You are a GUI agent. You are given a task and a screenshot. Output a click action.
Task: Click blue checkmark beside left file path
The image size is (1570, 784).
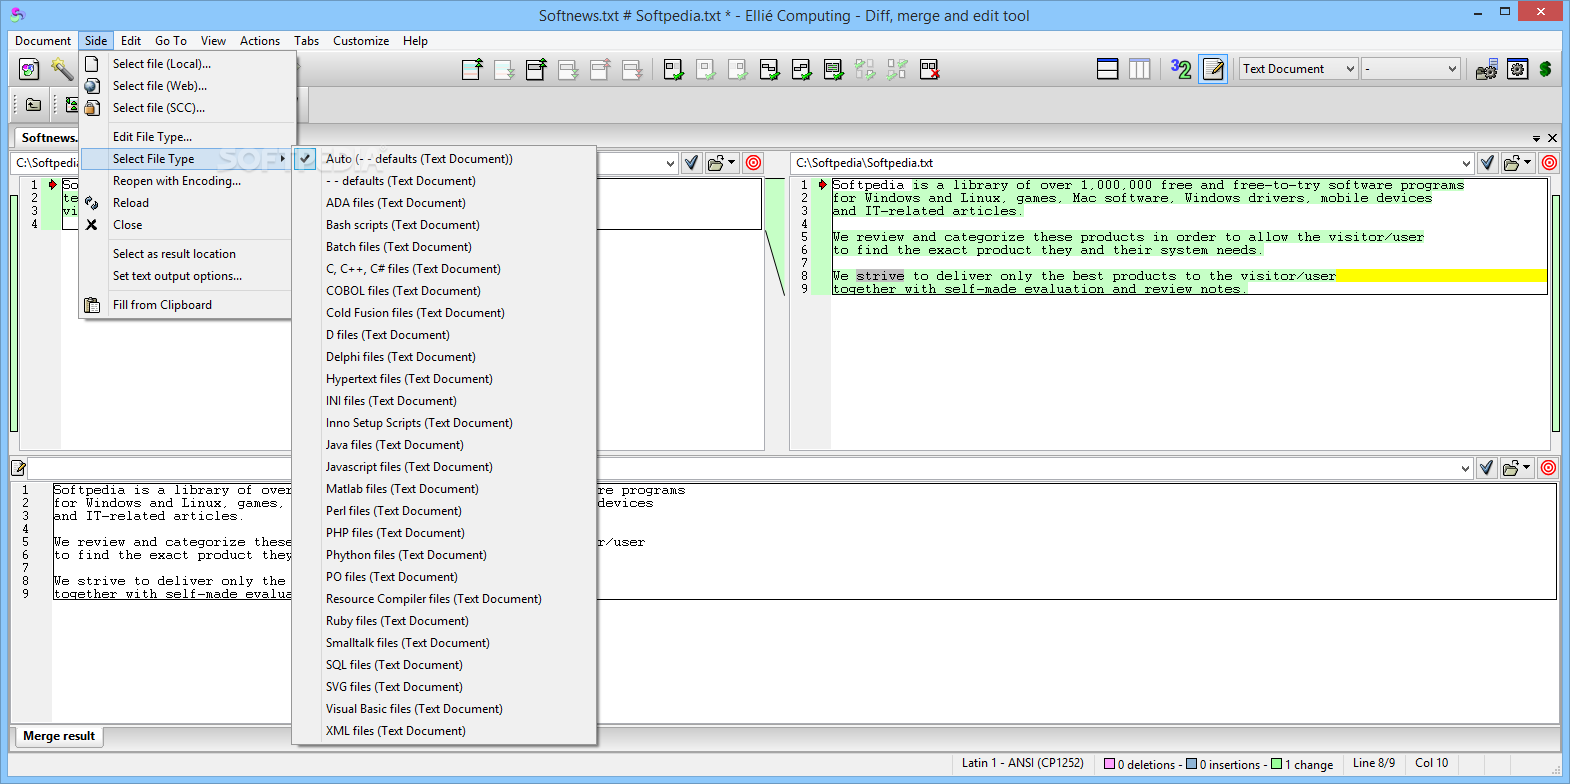pyautogui.click(x=691, y=163)
